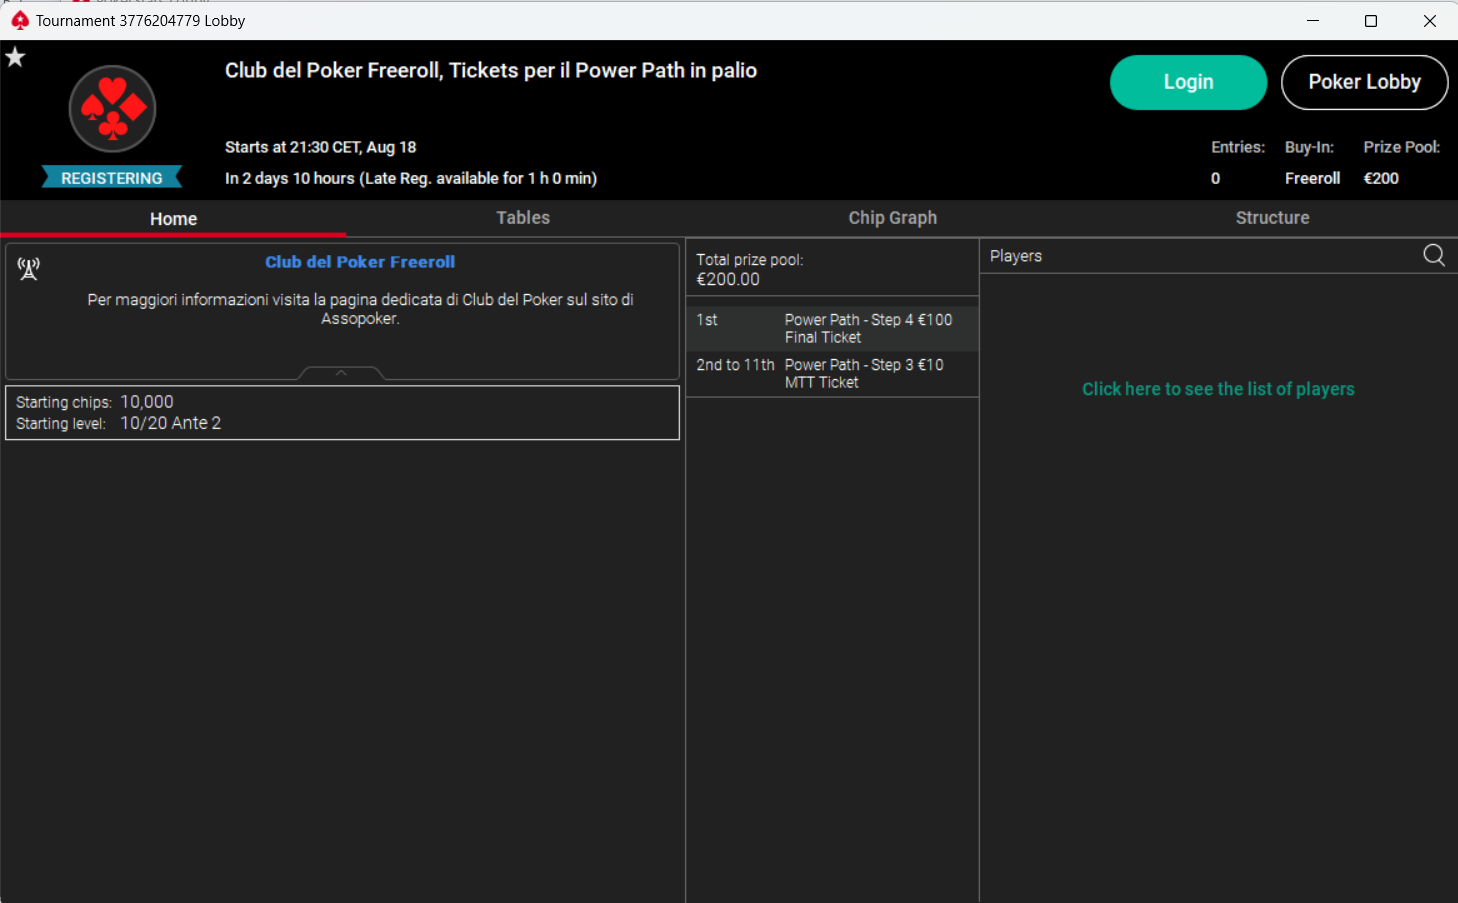Maximize the Tournament Lobby window
This screenshot has width=1458, height=903.
pos(1371,20)
